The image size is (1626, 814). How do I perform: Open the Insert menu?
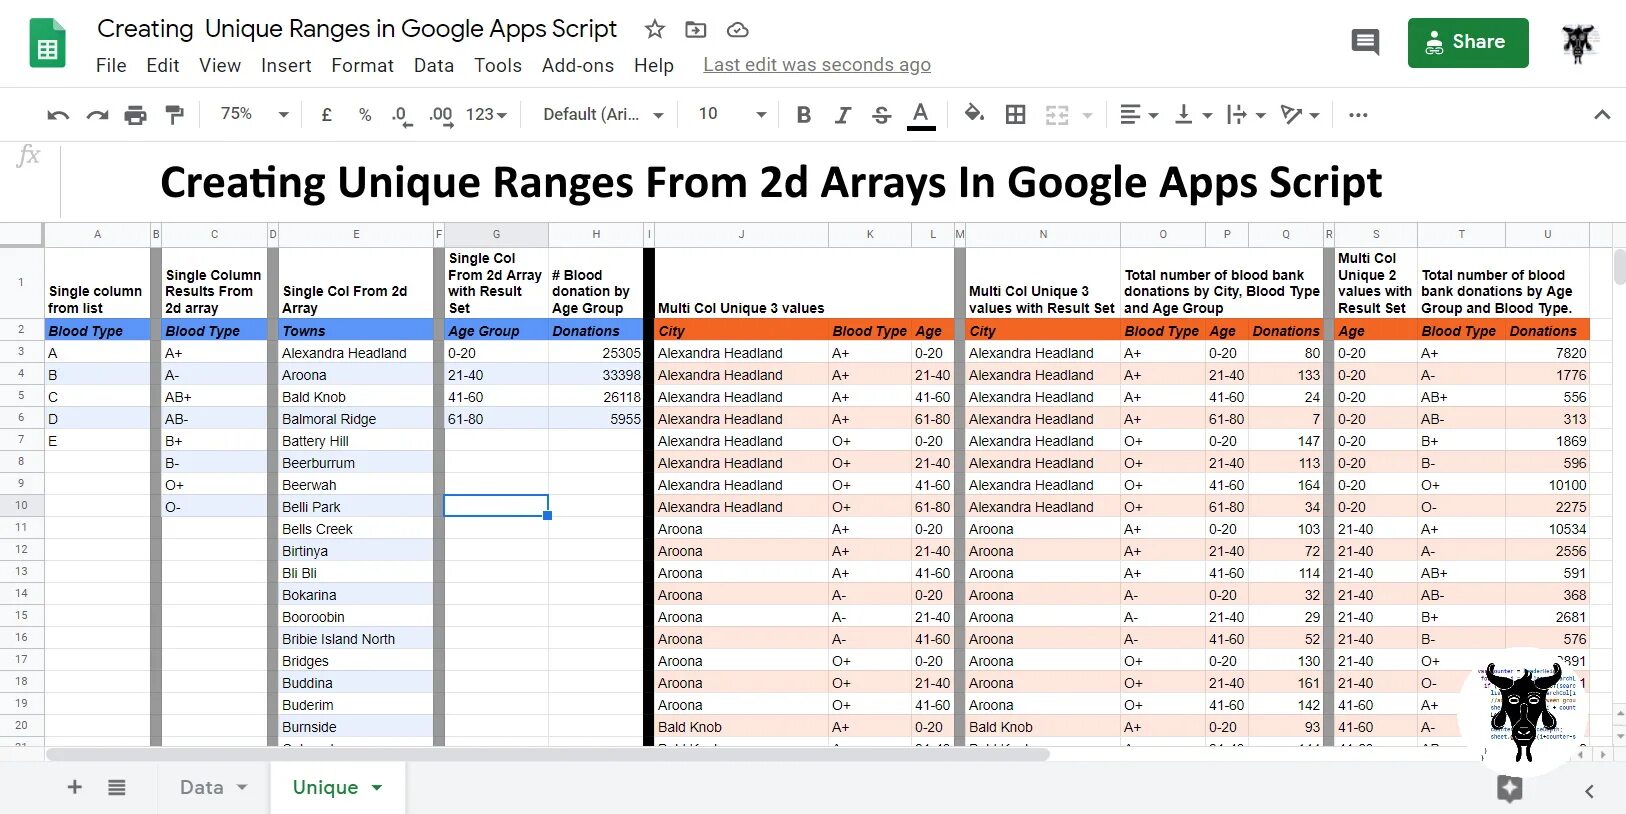(x=286, y=65)
